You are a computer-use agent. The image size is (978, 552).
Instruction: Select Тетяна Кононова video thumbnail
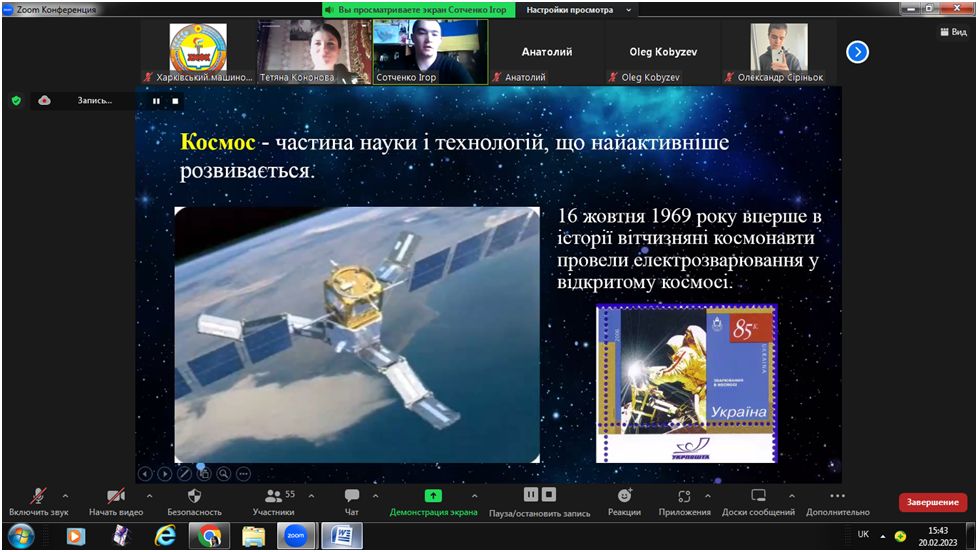[313, 52]
